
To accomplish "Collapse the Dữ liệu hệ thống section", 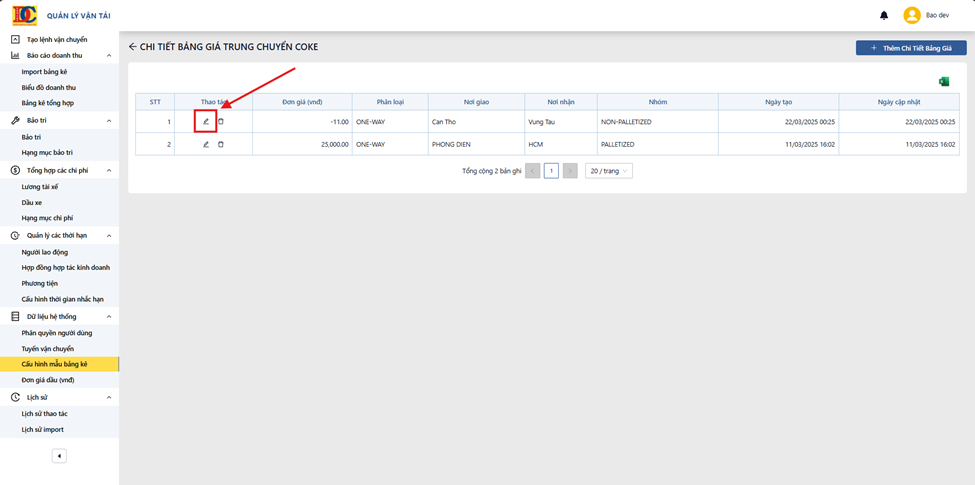I will point(109,316).
